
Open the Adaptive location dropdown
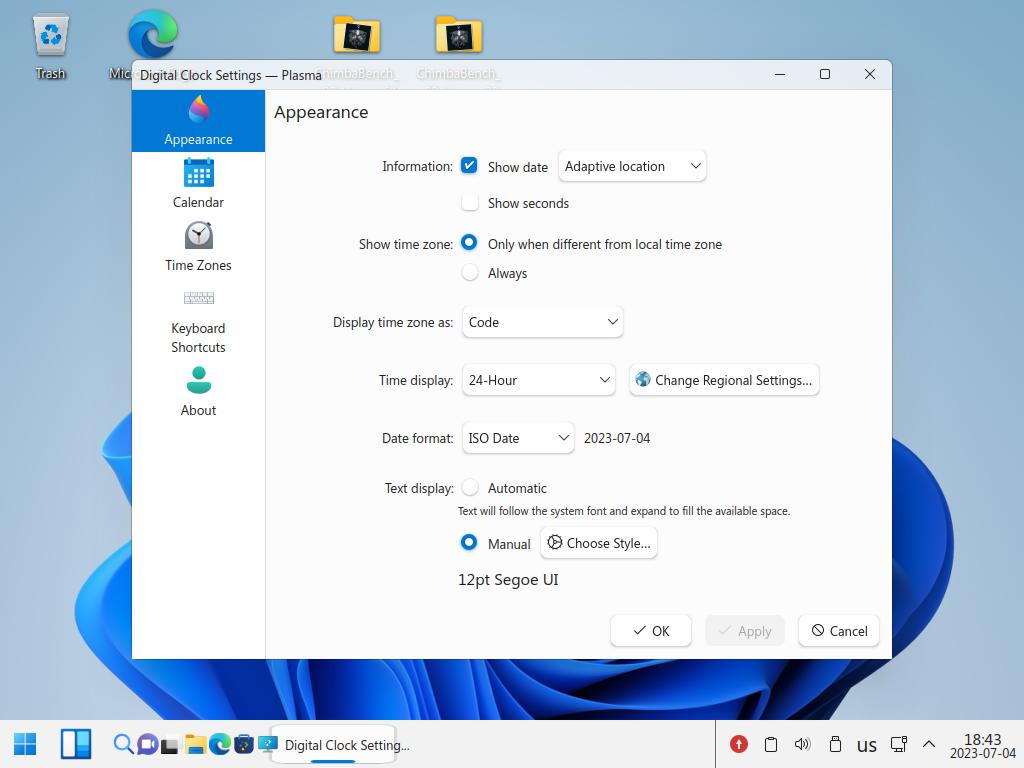(632, 166)
